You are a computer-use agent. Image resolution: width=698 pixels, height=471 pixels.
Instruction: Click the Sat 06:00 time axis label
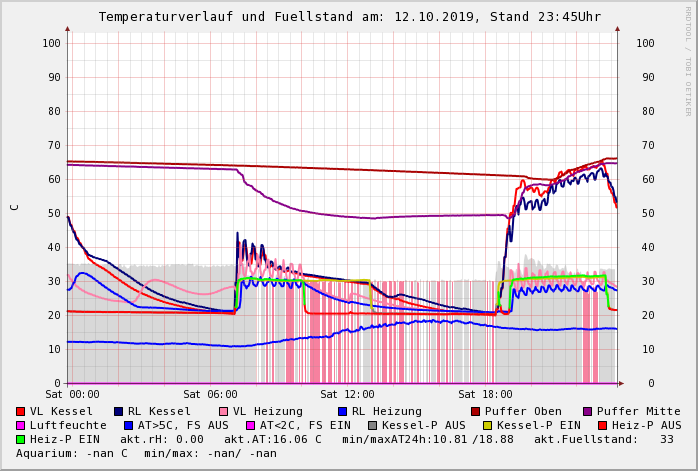click(x=210, y=395)
